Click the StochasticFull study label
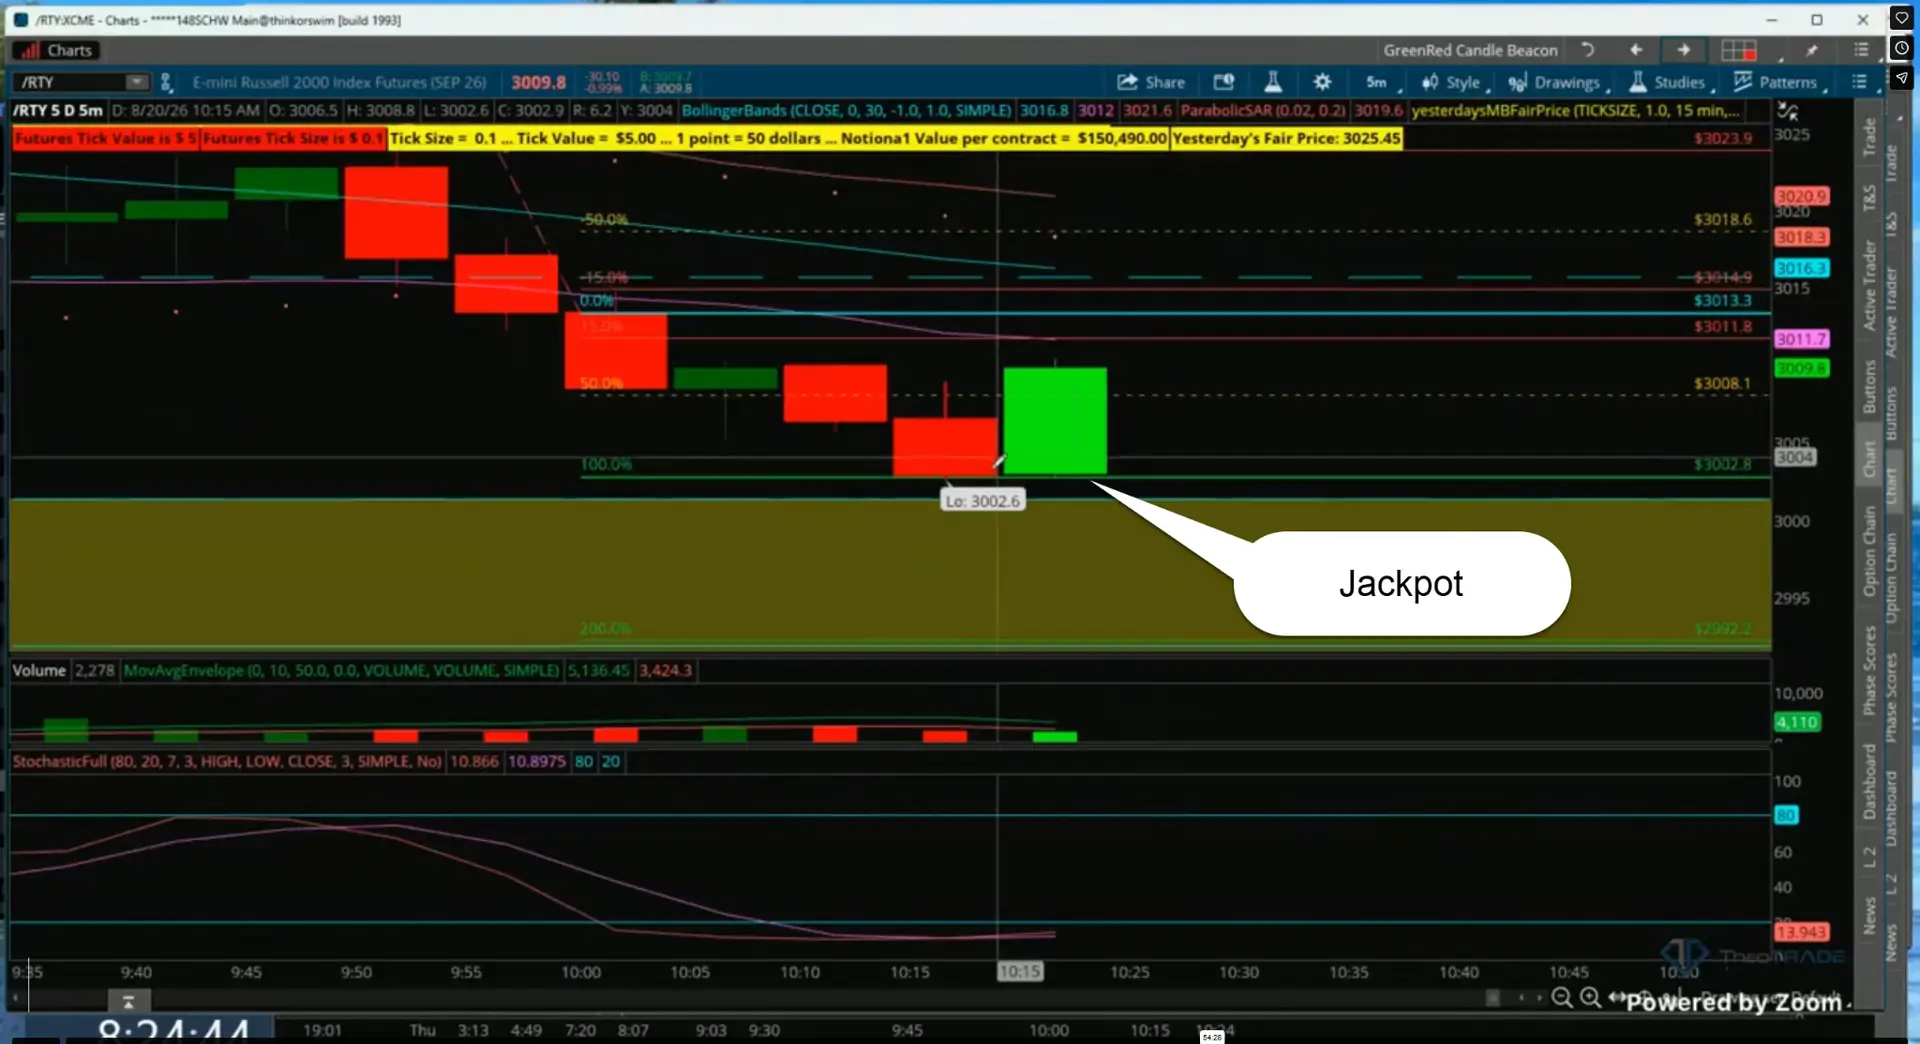 tap(227, 761)
